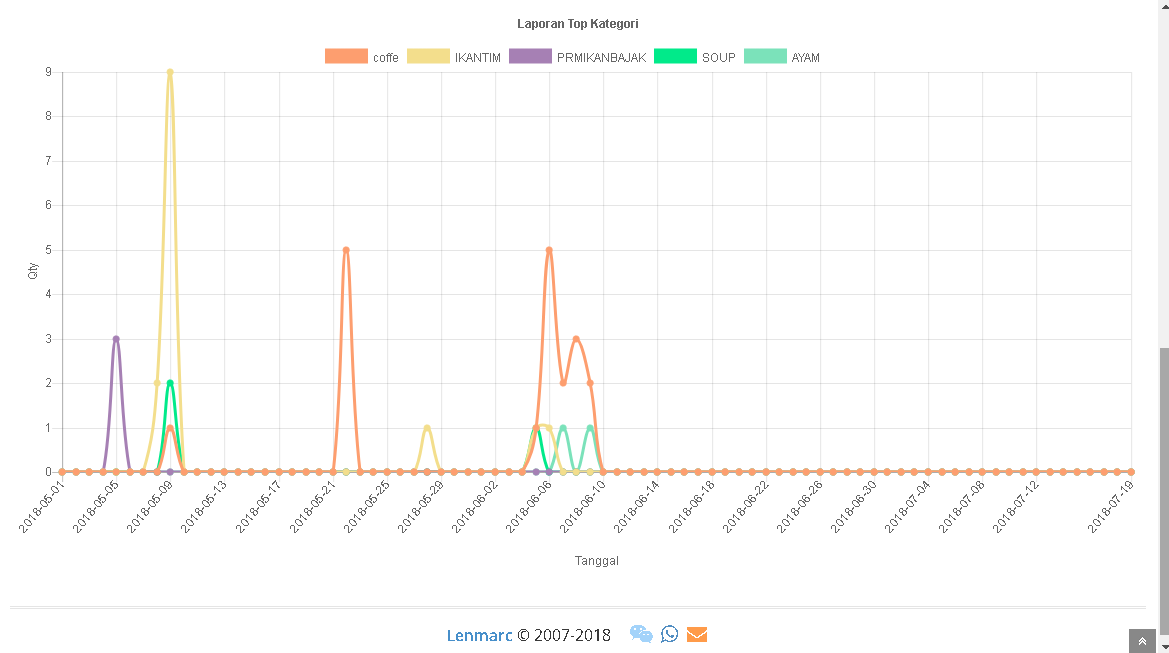Click the WeChat chat icon in footer
The width and height of the screenshot is (1169, 653).
pyautogui.click(x=641, y=634)
